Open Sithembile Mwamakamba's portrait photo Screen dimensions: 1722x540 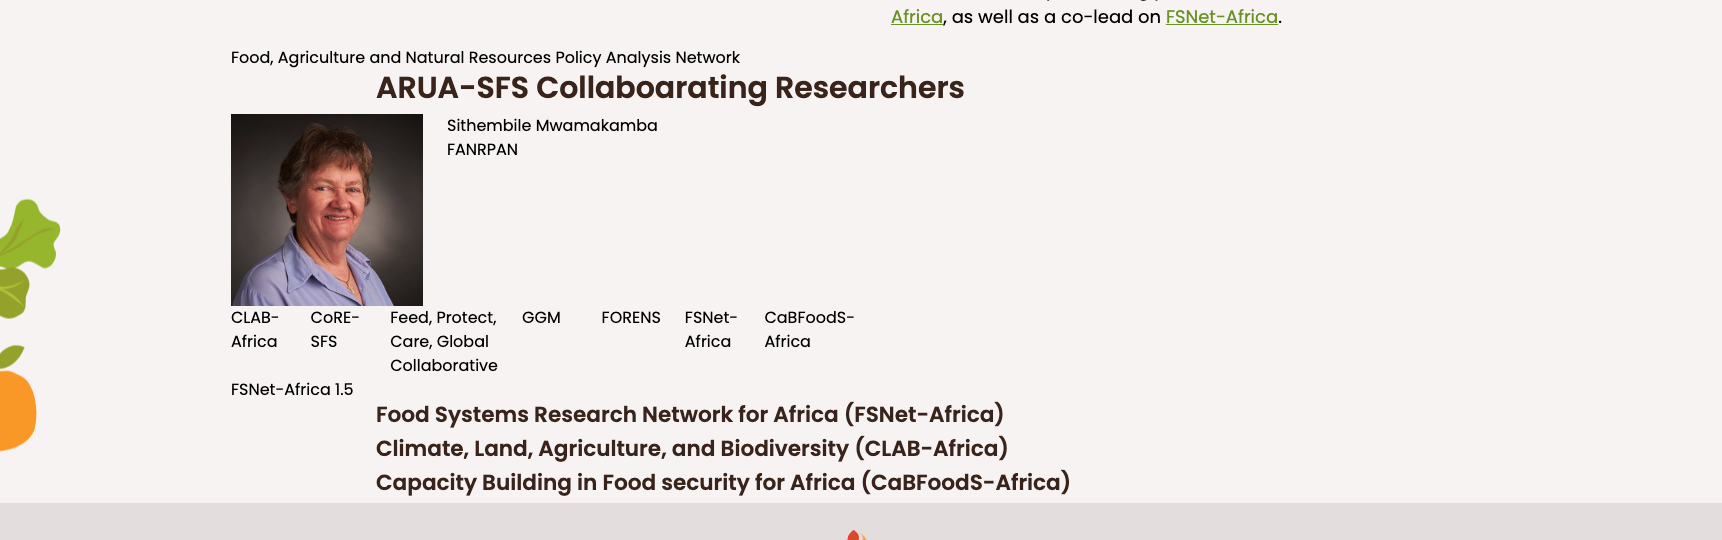tap(327, 210)
